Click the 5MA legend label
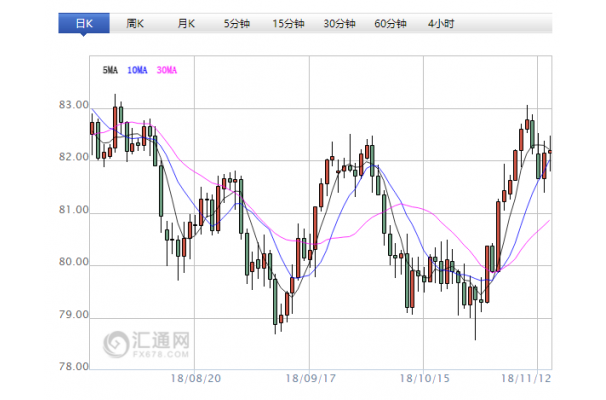Screen dimensions: 606x400 click(110, 70)
